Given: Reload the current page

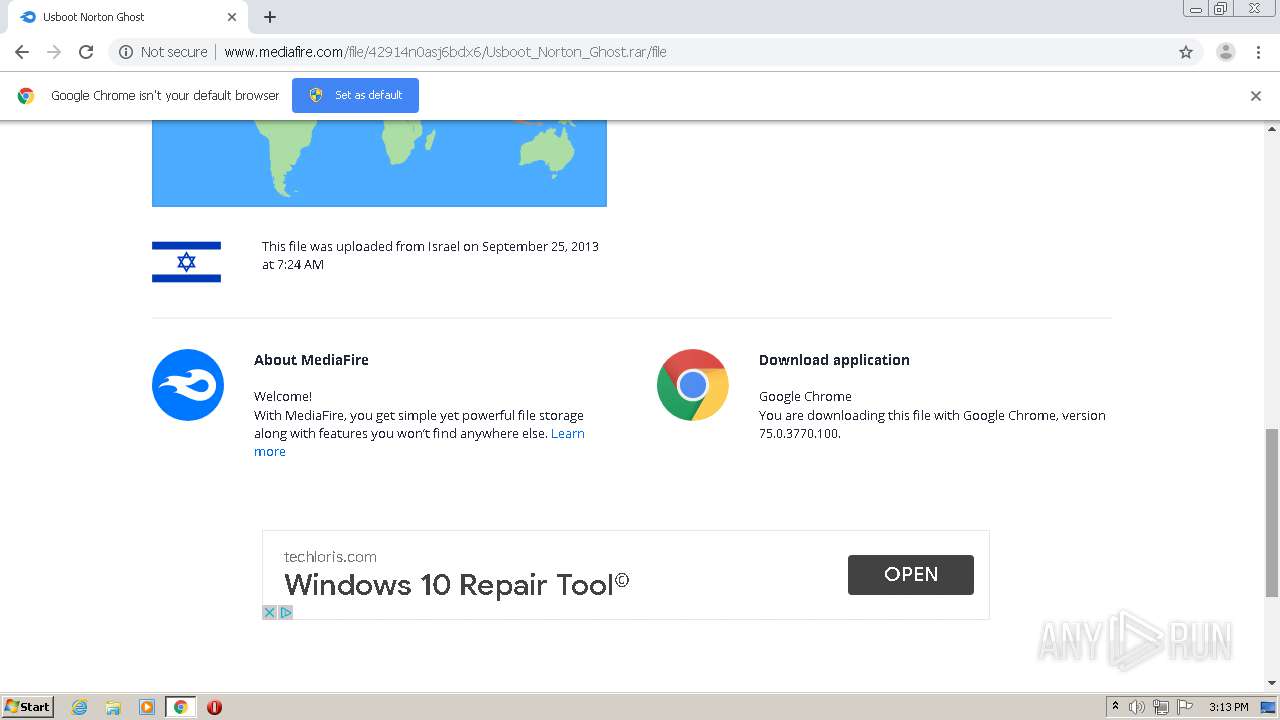Looking at the screenshot, I should [86, 52].
